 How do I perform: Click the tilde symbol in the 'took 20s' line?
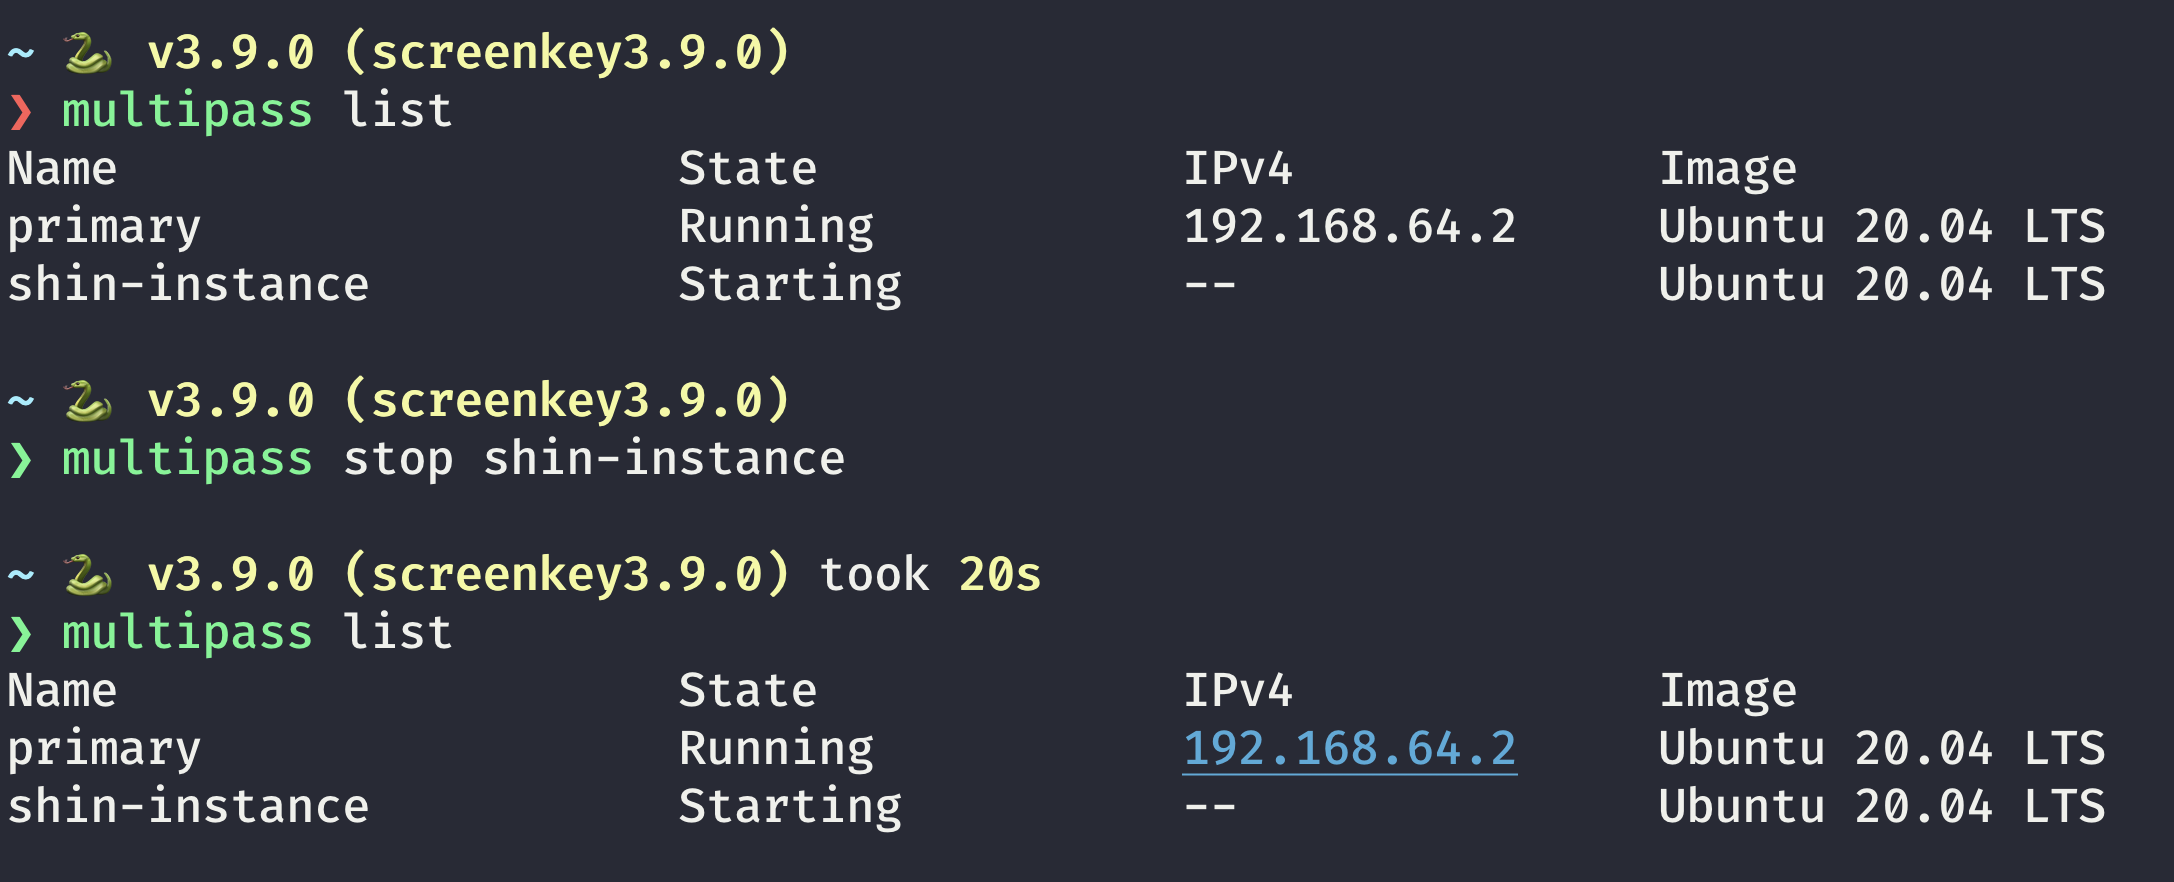point(21,575)
